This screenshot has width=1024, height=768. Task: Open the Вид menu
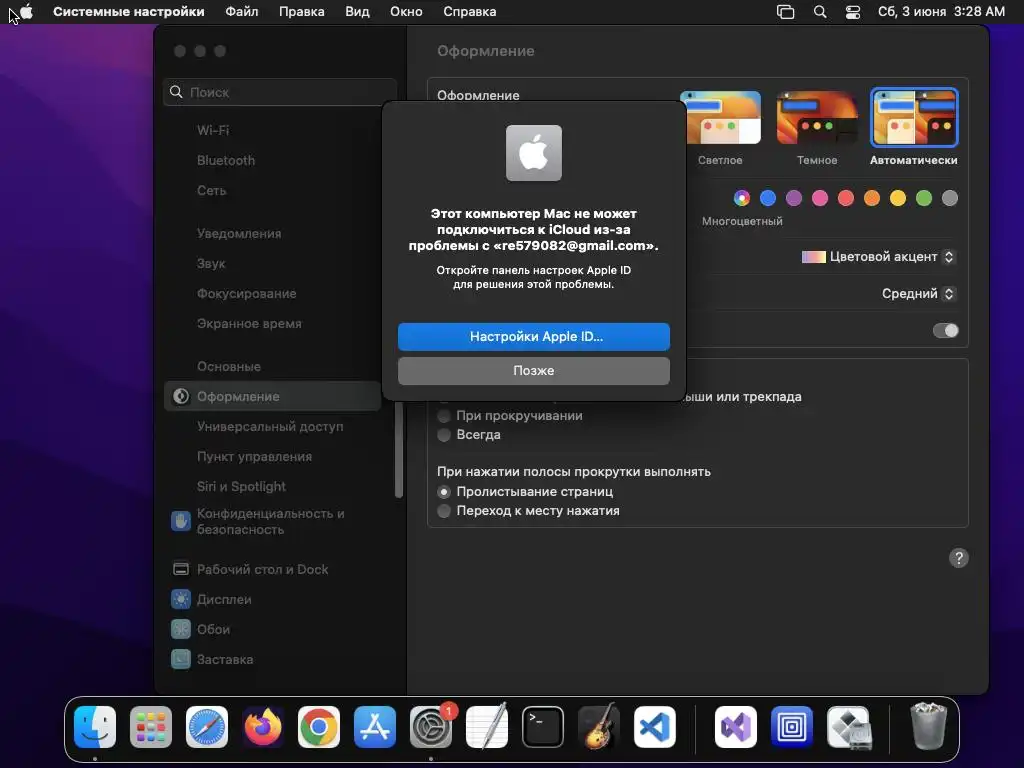click(x=357, y=12)
